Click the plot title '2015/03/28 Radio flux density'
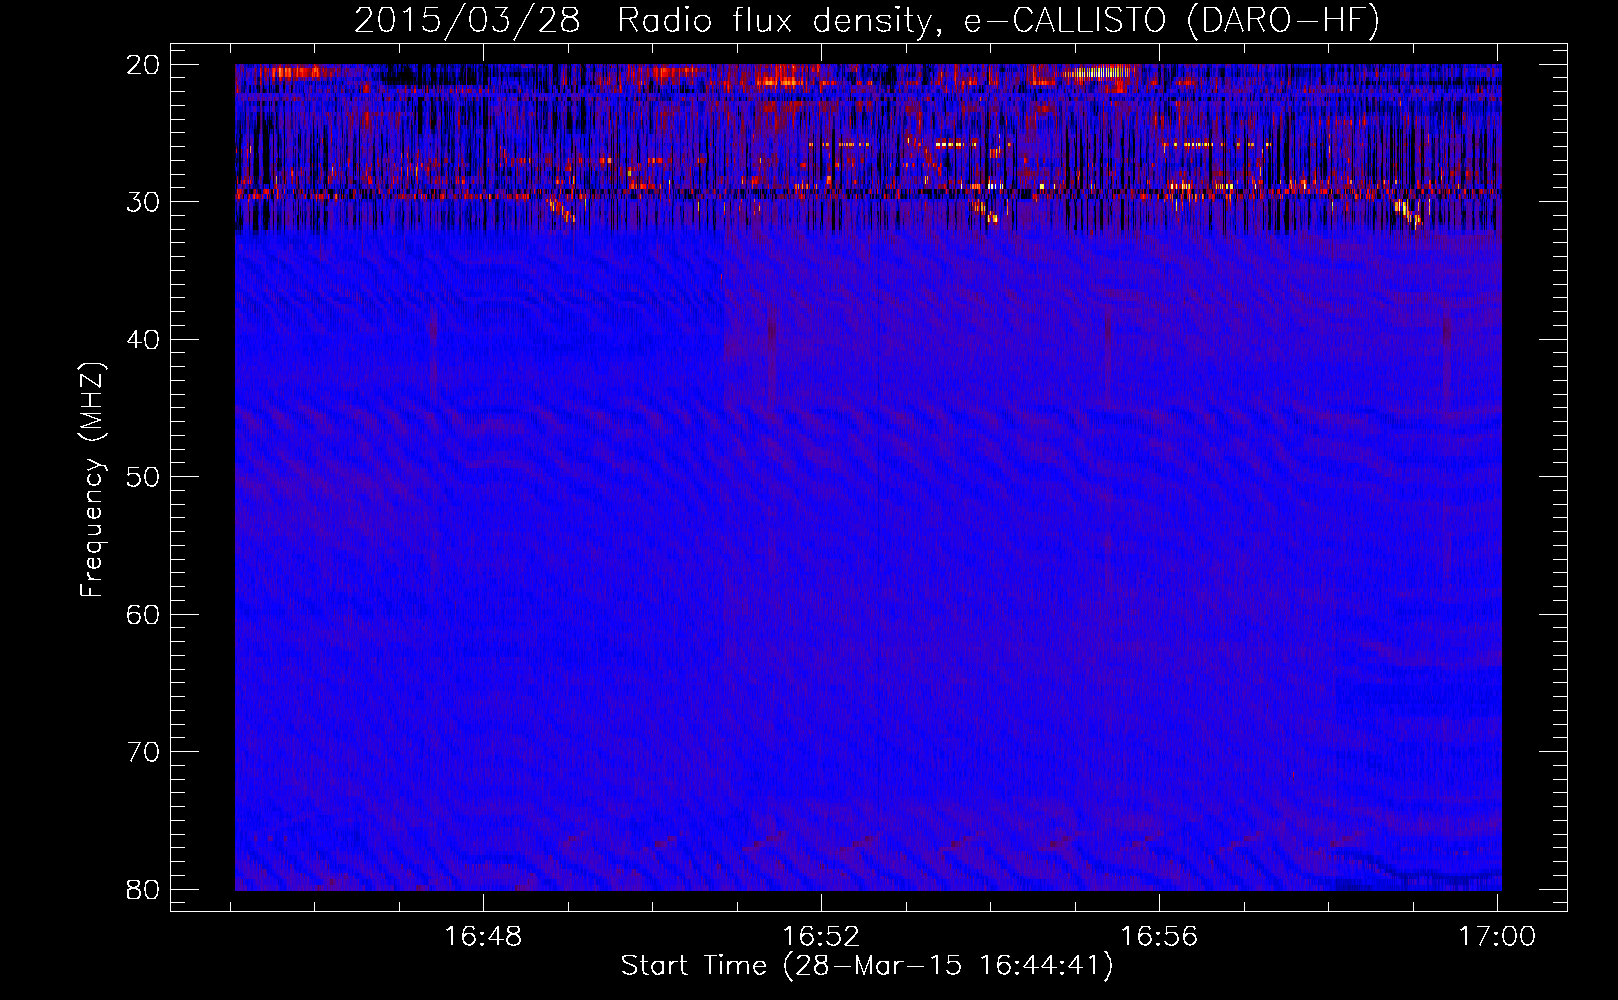 tap(649, 21)
